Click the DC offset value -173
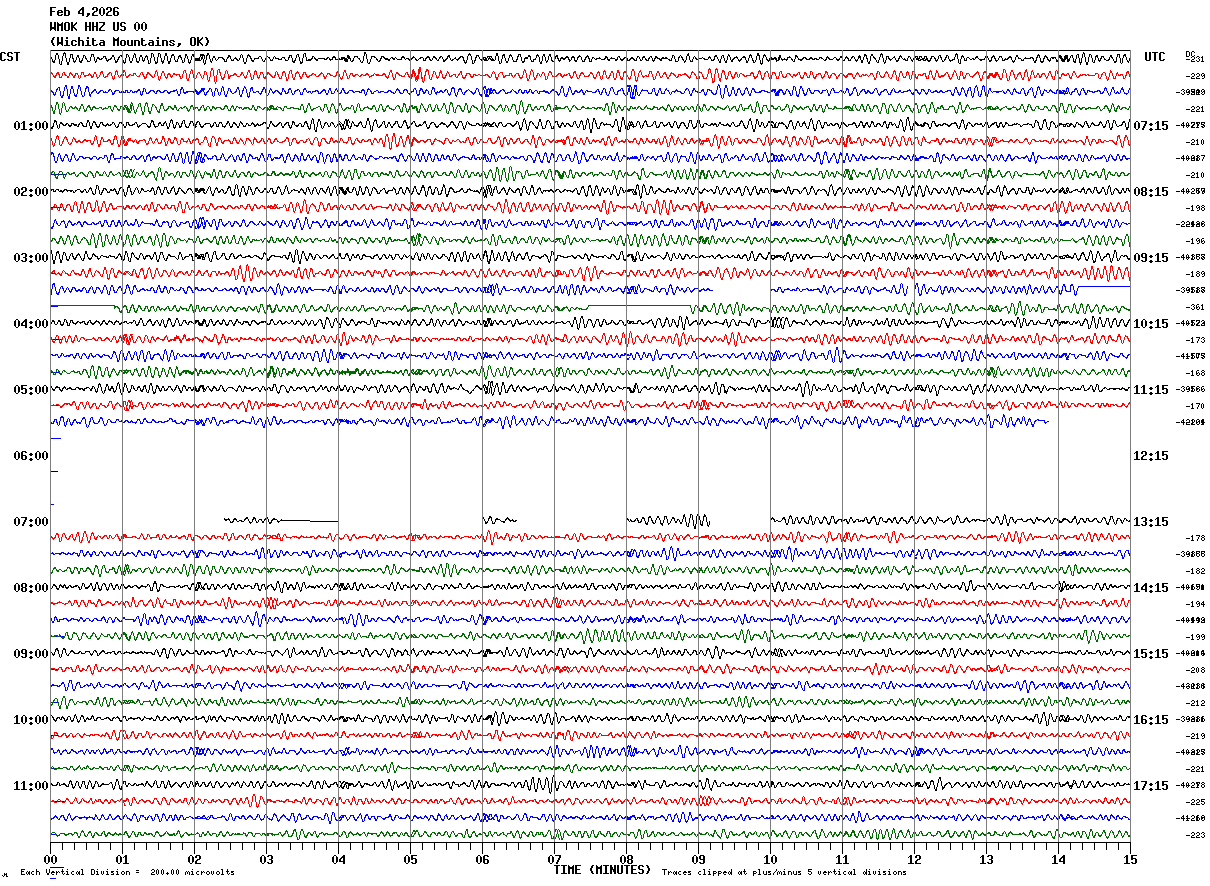Image resolution: width=1210 pixels, height=886 pixels. 1195,340
